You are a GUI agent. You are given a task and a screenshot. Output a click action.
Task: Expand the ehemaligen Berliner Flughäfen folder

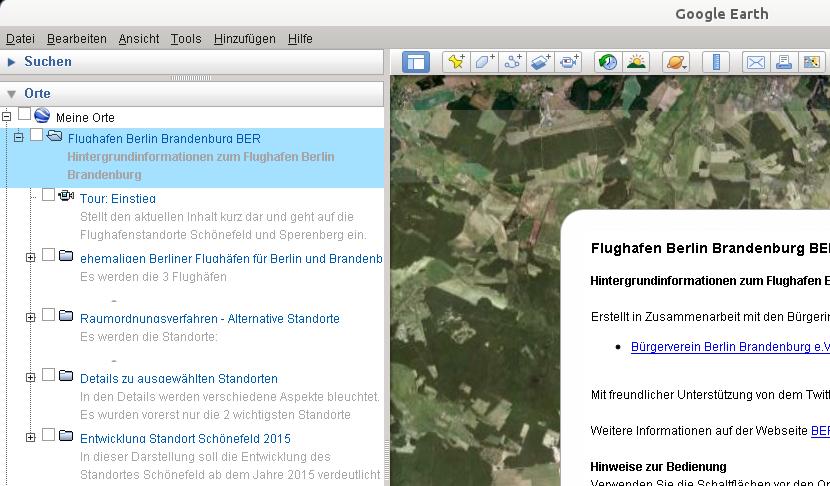[31, 257]
